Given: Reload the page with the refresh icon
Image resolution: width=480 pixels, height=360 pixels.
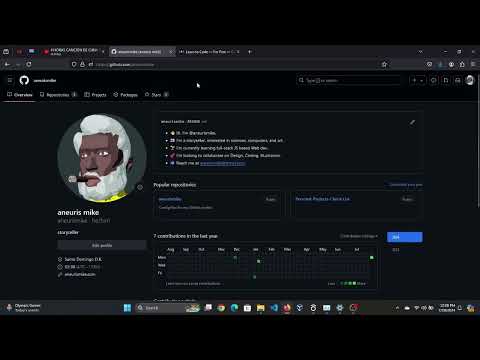Looking at the screenshot, I should (x=29, y=64).
